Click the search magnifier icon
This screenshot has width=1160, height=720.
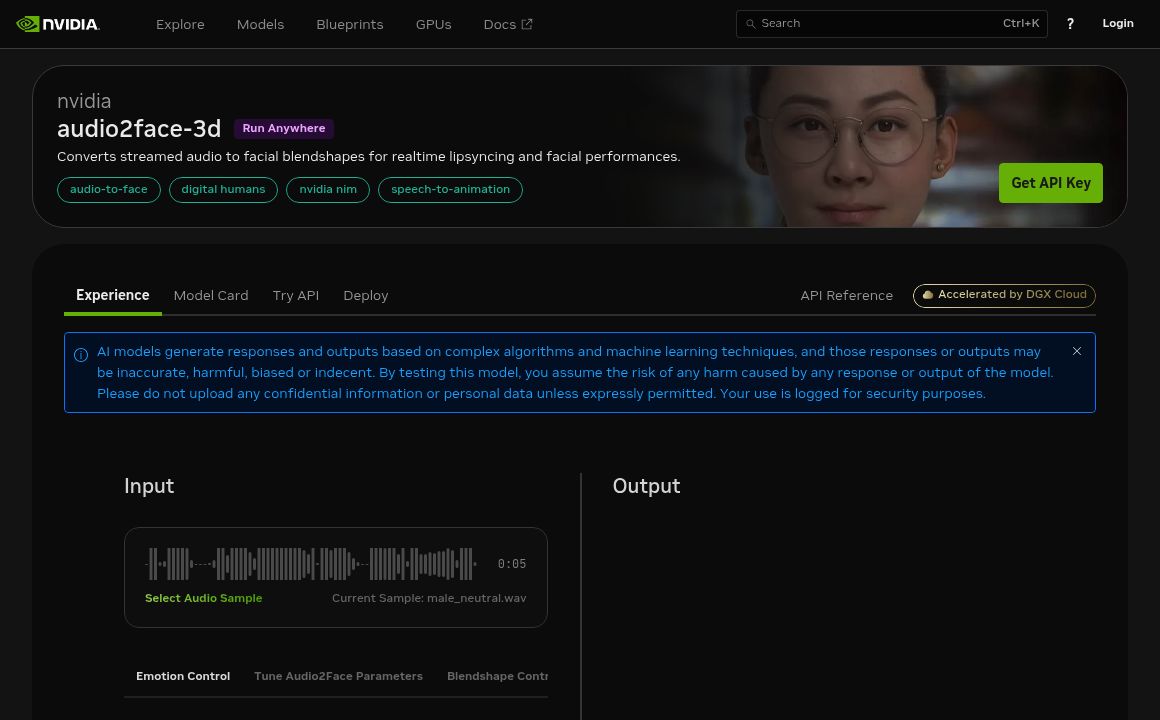point(751,24)
